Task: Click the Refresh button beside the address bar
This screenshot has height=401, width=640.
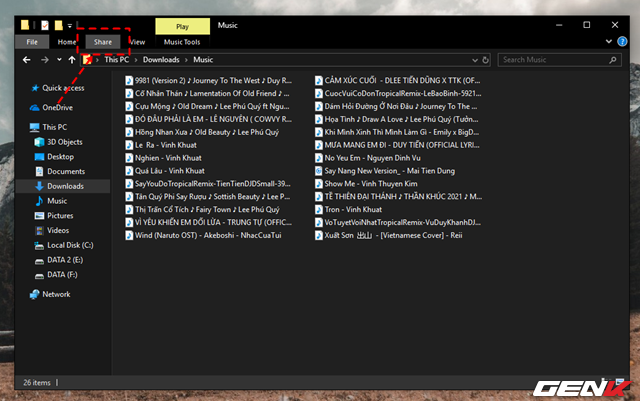Action: [x=486, y=60]
